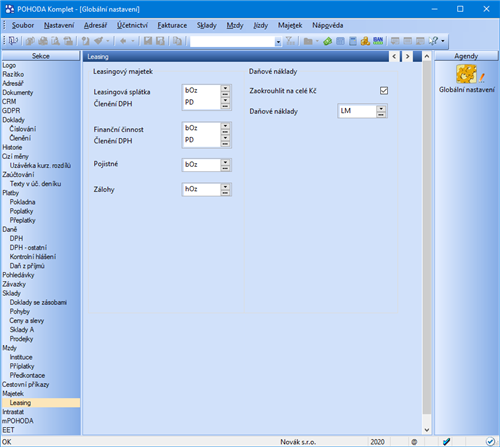
Task: Click the 2020 year in status bar
Action: pos(377,442)
